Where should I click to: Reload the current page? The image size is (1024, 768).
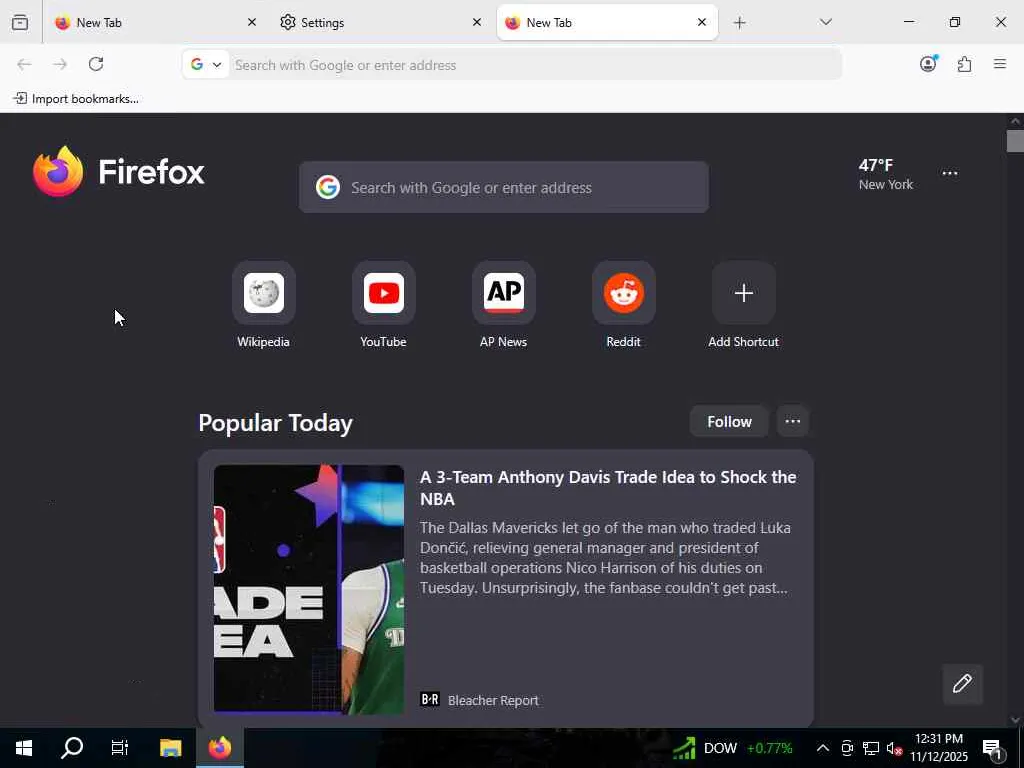tap(96, 64)
